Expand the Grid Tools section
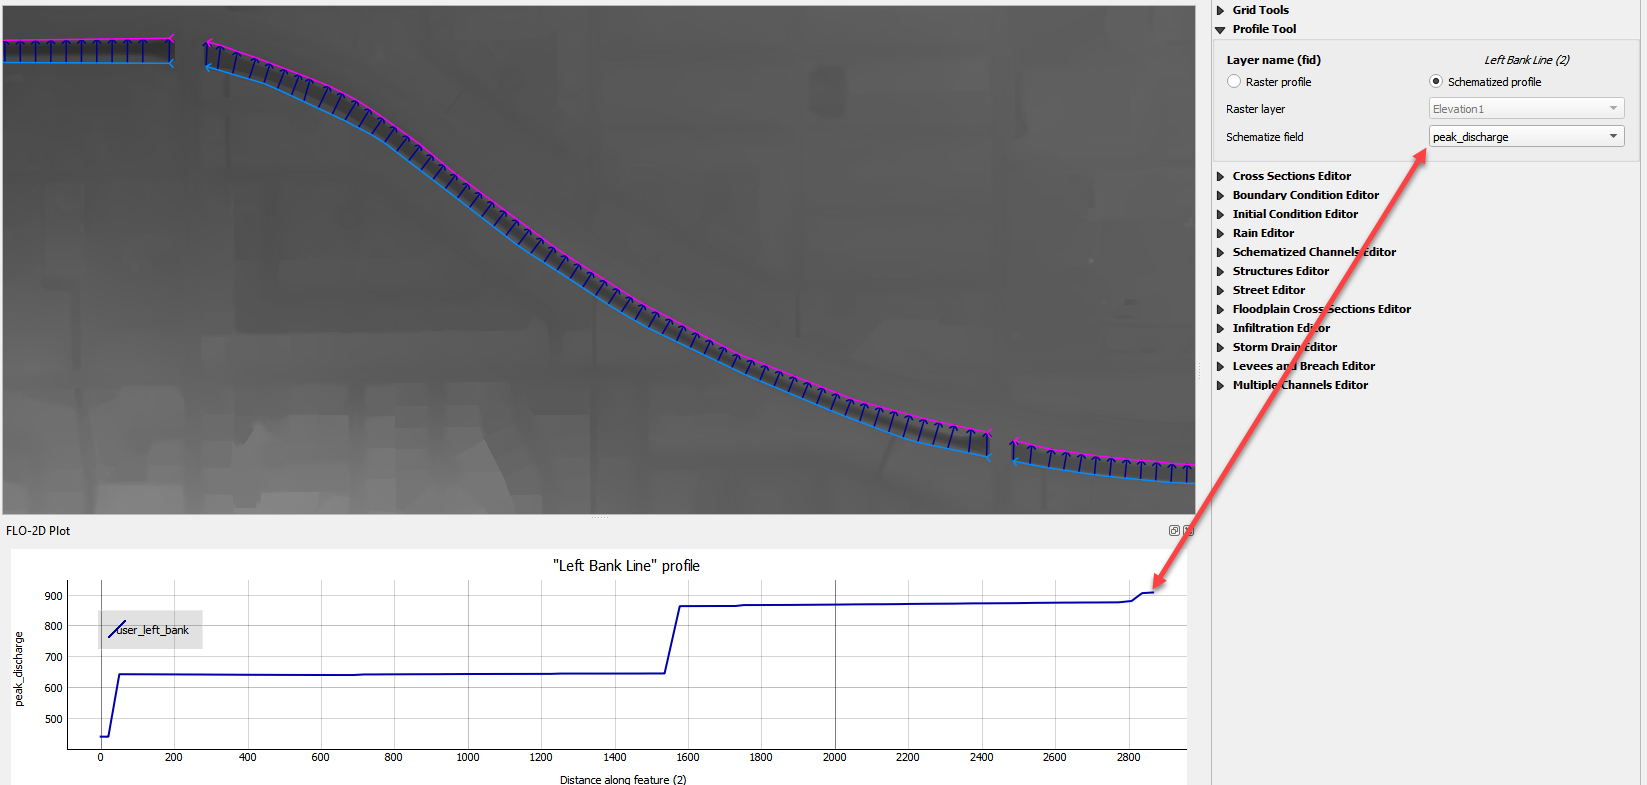Image resolution: width=1647 pixels, height=785 pixels. [1220, 10]
